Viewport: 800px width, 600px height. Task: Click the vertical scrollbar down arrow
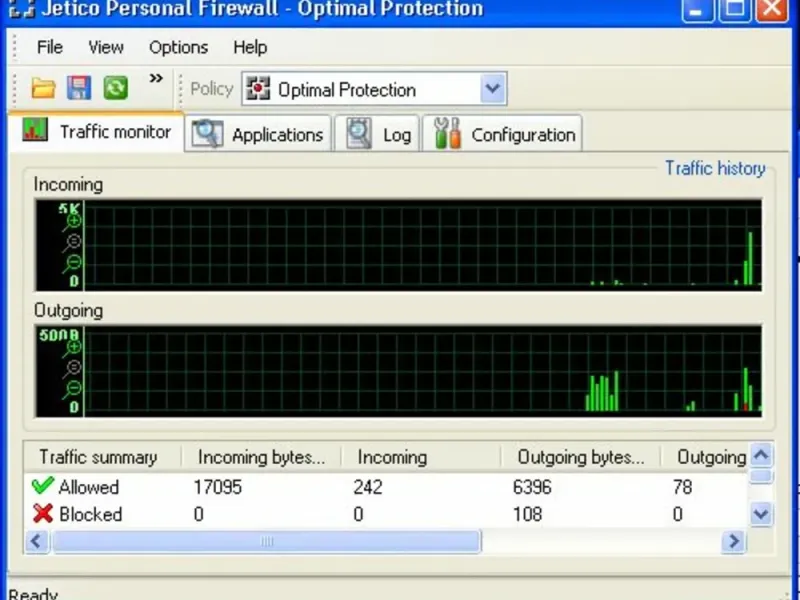click(x=761, y=514)
